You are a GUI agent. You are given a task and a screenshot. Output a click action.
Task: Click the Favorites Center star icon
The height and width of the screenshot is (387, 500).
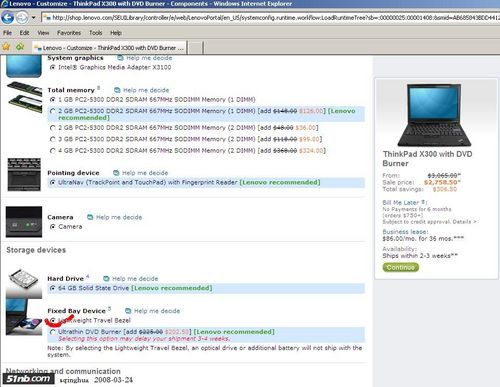click(x=6, y=47)
